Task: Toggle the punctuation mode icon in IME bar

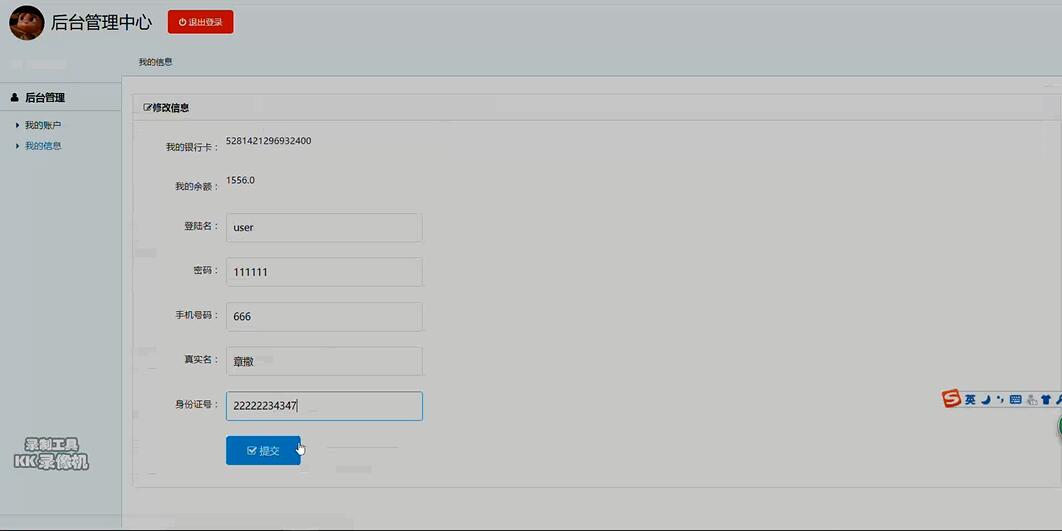Action: click(x=1000, y=400)
